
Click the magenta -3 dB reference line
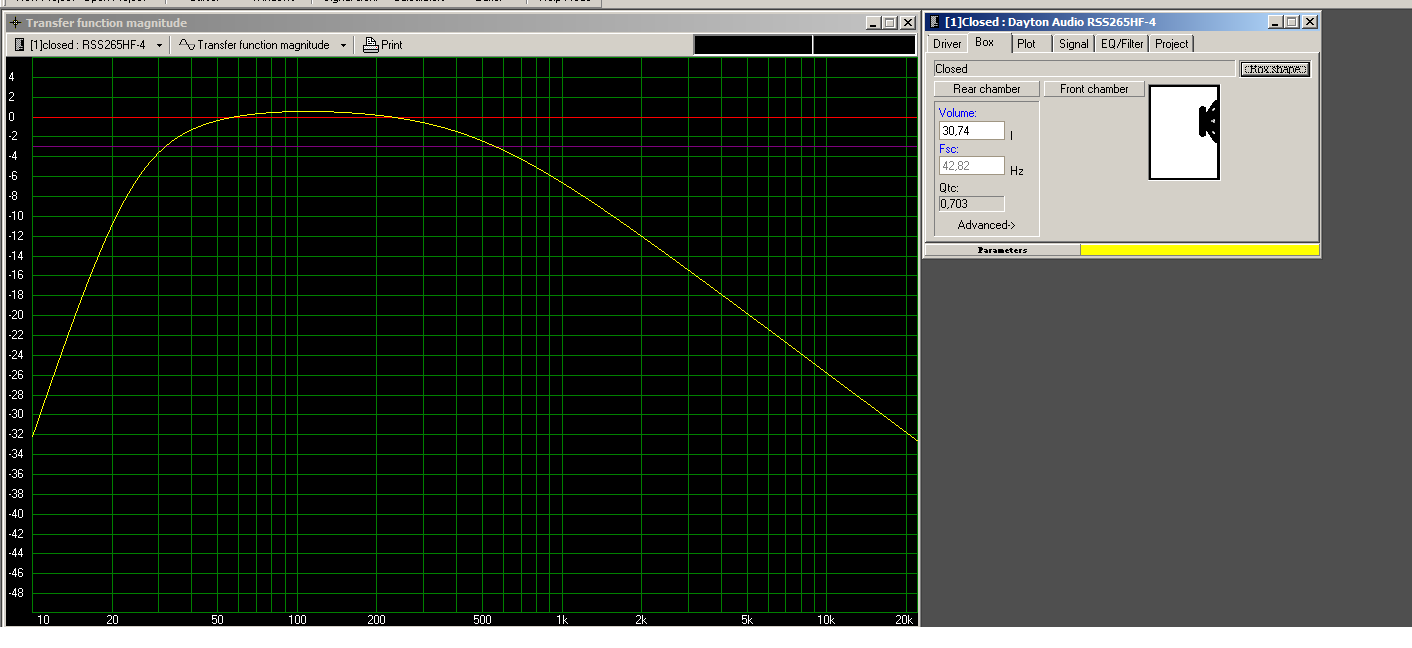pyautogui.click(x=475, y=147)
